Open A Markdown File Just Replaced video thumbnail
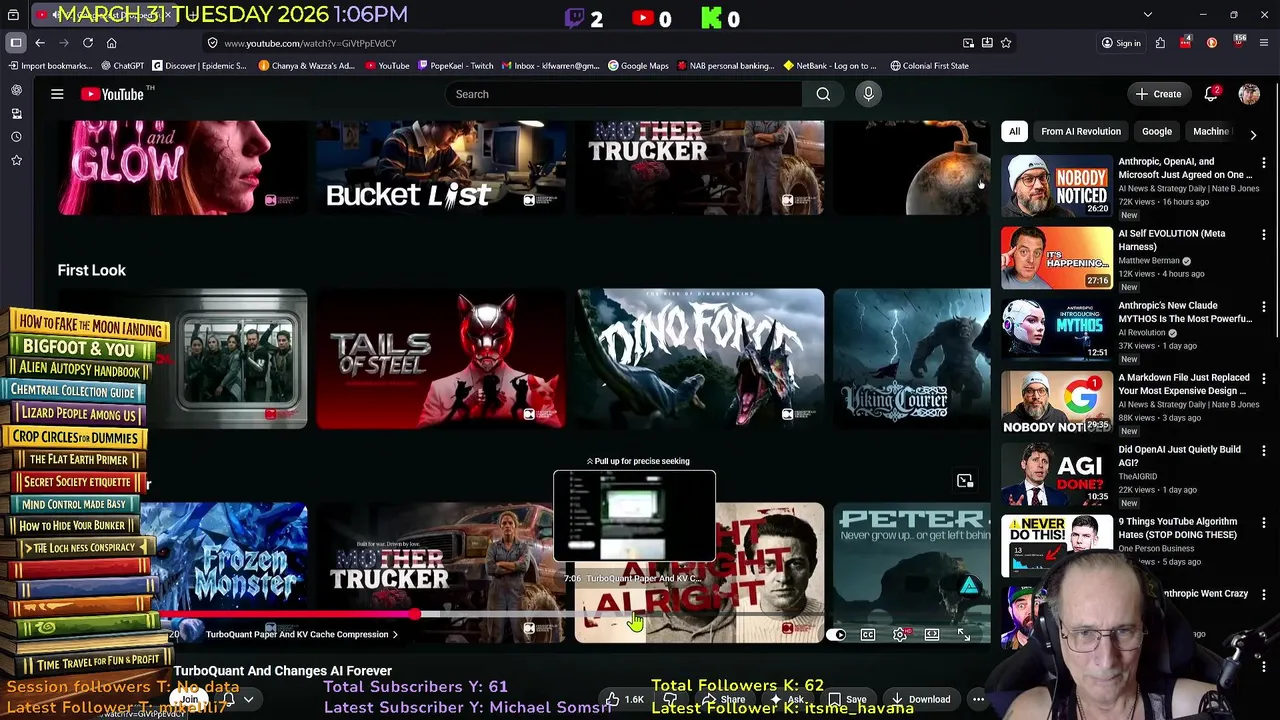 point(1057,401)
